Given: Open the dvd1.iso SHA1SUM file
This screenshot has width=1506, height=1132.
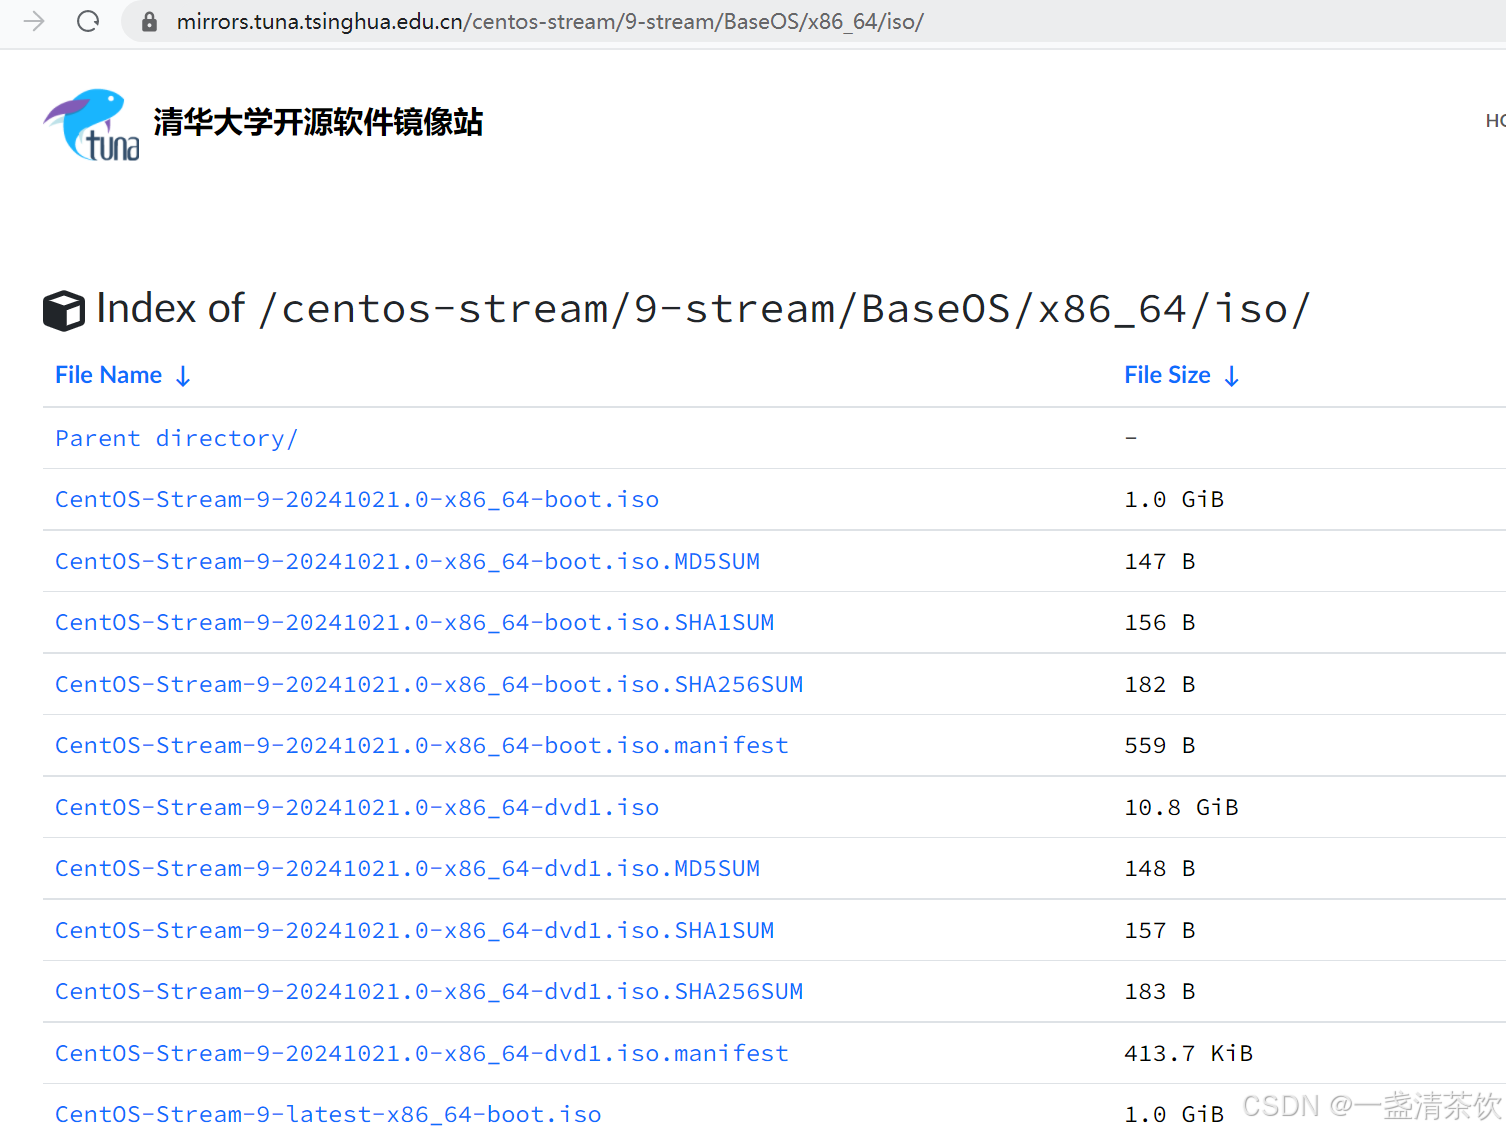Looking at the screenshot, I should click(x=414, y=930).
